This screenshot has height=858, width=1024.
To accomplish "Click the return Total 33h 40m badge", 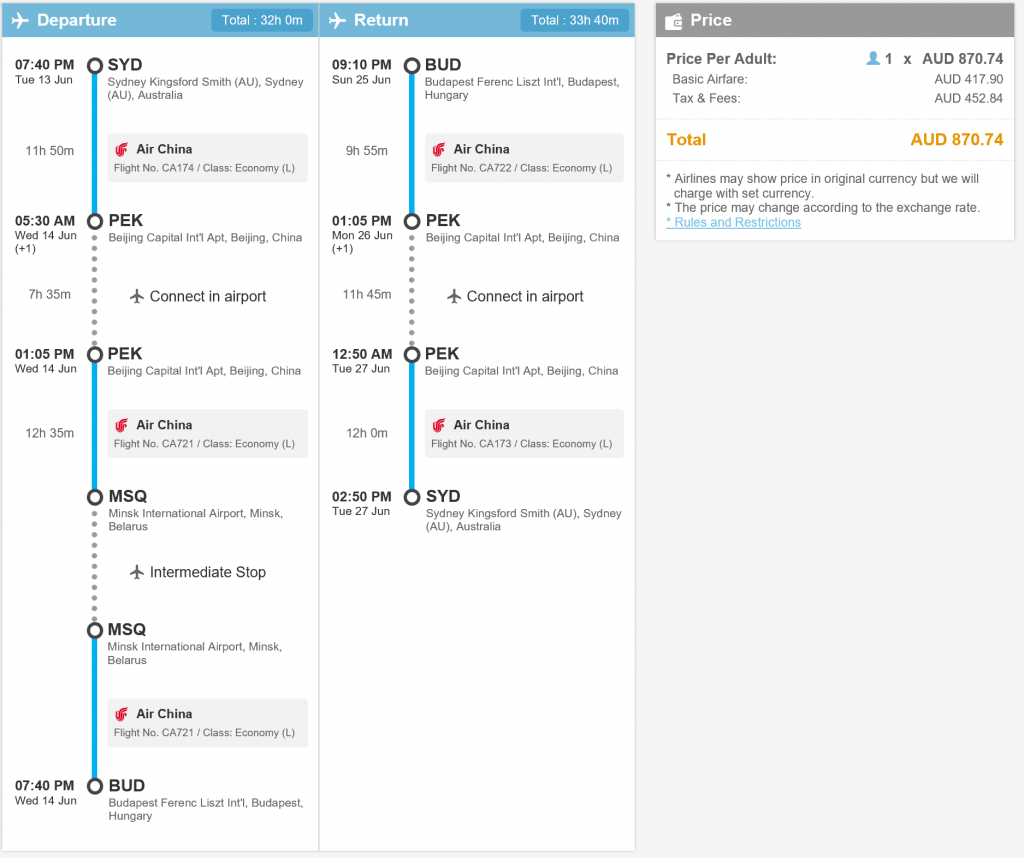I will pyautogui.click(x=575, y=20).
